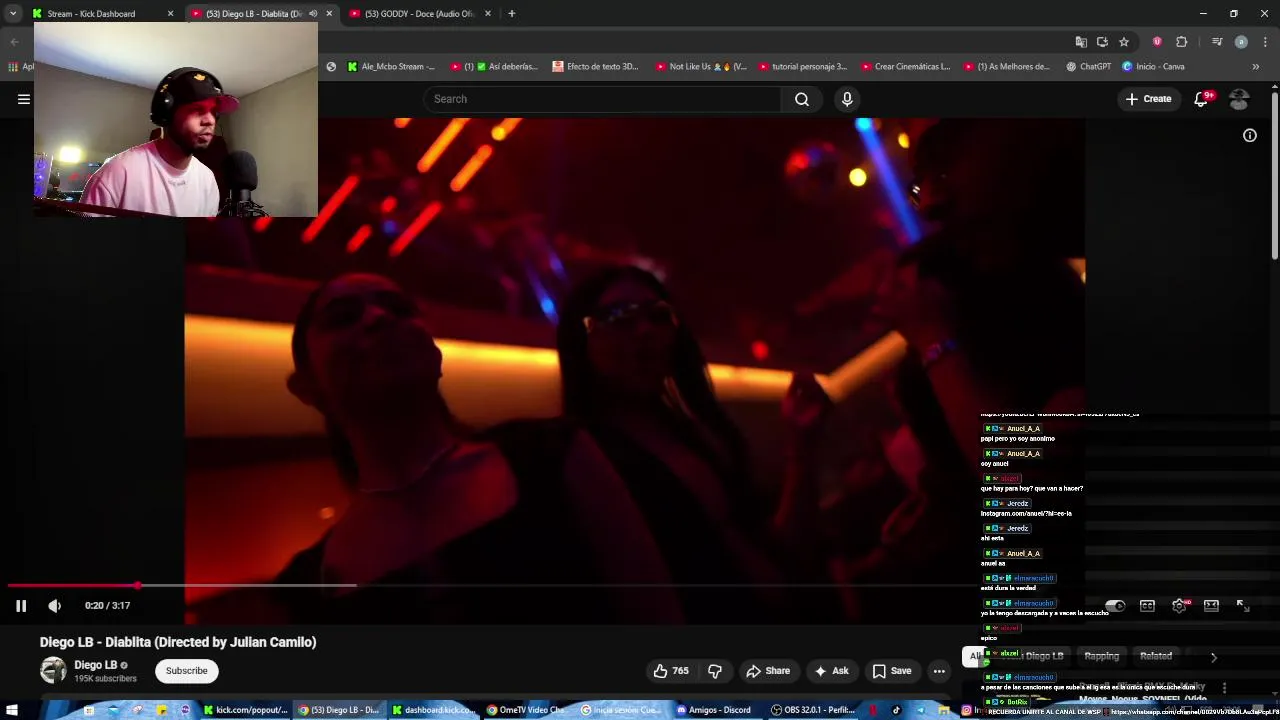Screen dimensions: 1280x720
Task: Open media controls icon in Chrome toolbar
Action: tap(1217, 42)
